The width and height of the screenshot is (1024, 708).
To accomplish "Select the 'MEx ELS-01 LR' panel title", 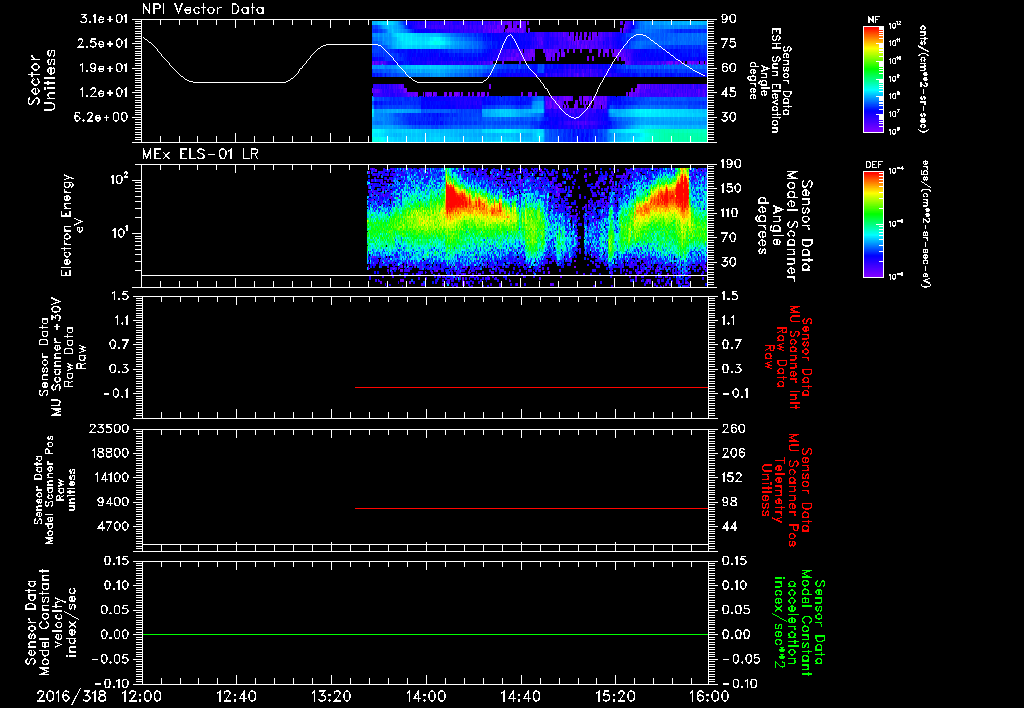I will pyautogui.click(x=200, y=154).
